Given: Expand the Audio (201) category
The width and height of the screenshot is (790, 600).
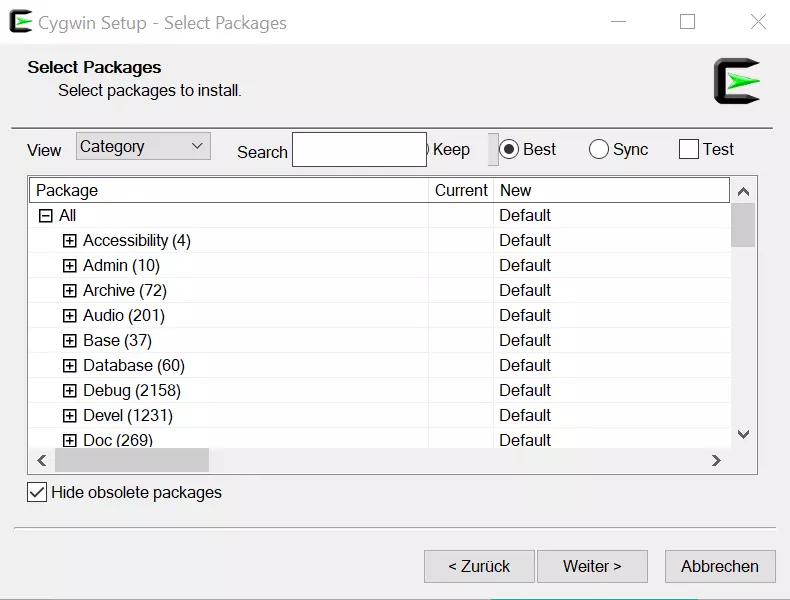Looking at the screenshot, I should point(69,315).
